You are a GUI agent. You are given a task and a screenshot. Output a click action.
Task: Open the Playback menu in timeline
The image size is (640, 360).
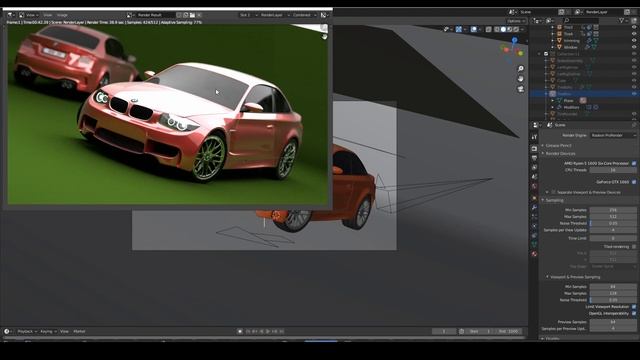(27, 331)
